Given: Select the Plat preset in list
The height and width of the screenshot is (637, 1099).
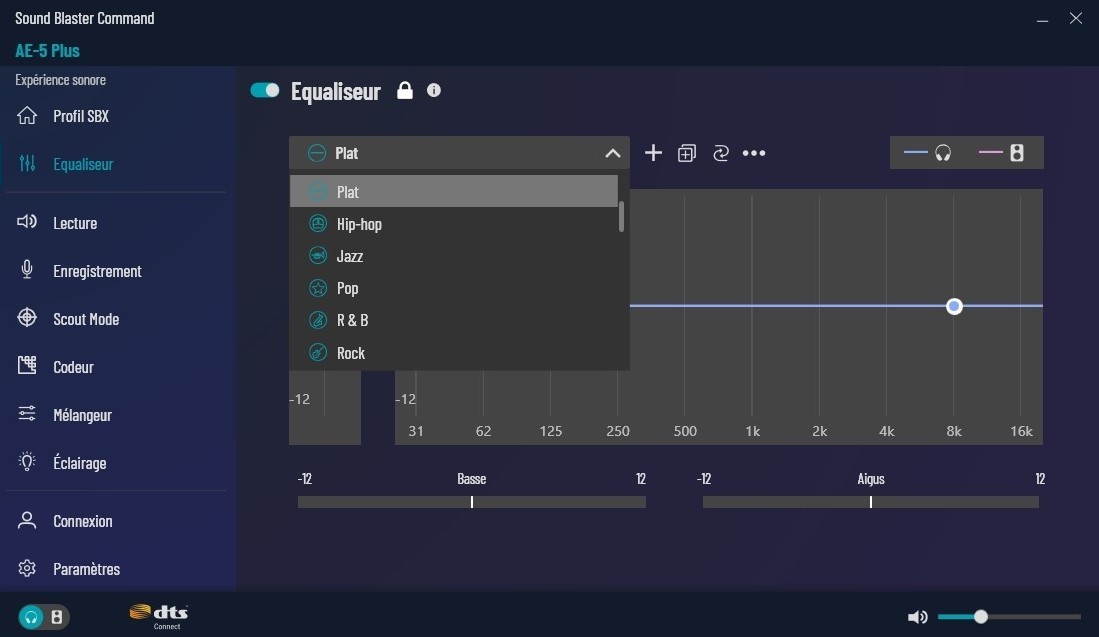Looking at the screenshot, I should [x=453, y=191].
